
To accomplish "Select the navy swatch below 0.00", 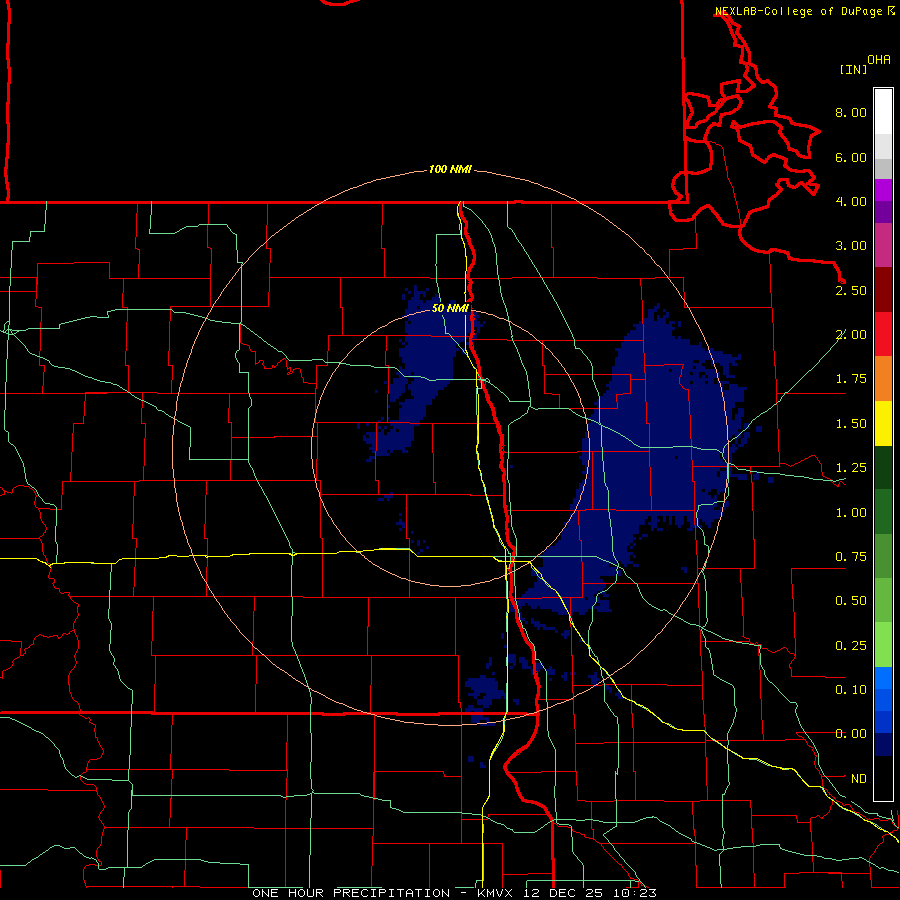I will (883, 745).
